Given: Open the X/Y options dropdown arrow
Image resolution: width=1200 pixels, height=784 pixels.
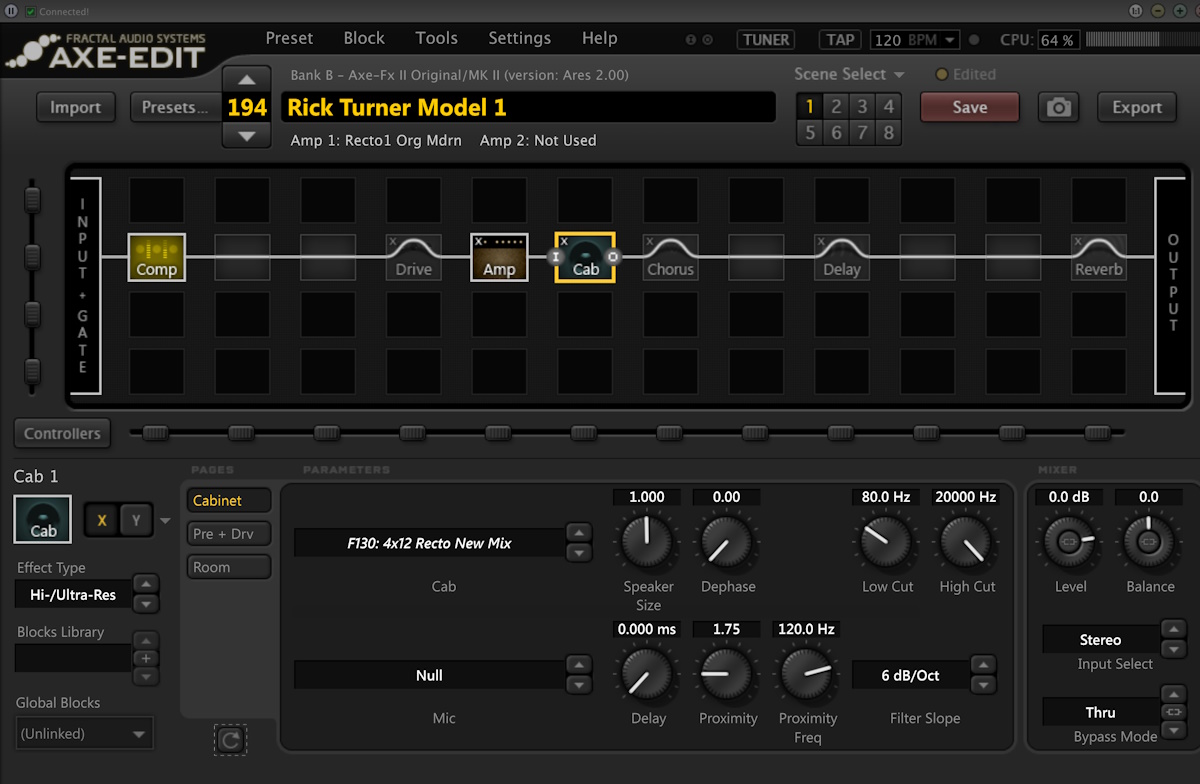Looking at the screenshot, I should (x=166, y=521).
